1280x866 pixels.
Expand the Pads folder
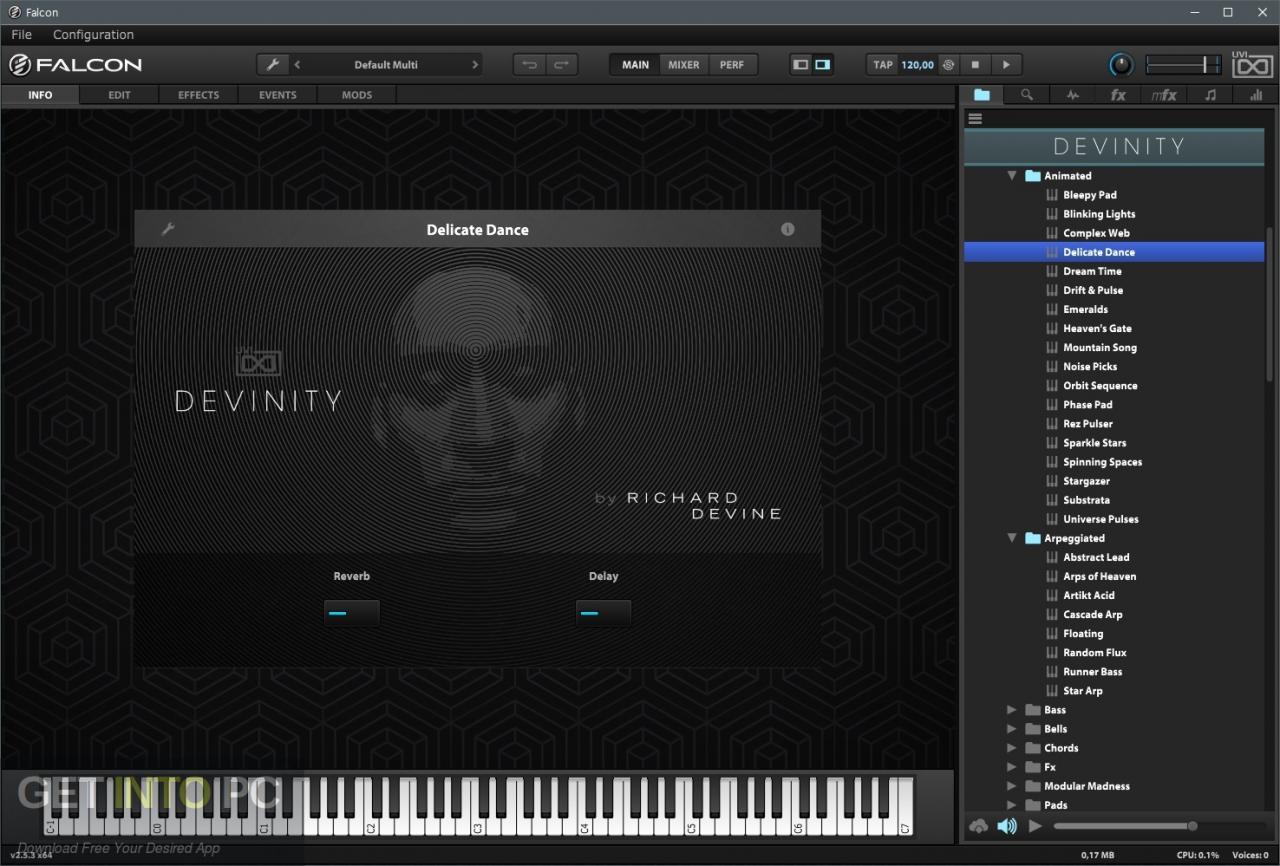click(1012, 805)
